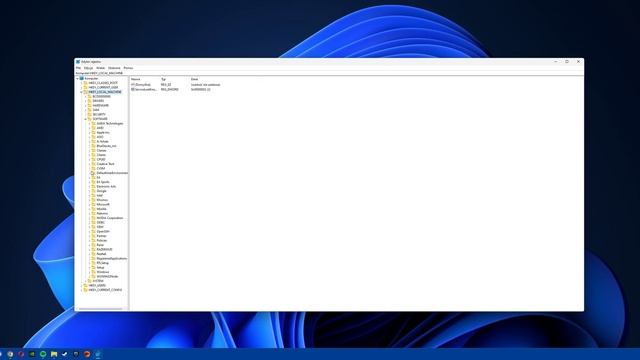Click the folder icon beside HKEY_CLASSES_ROOT

click(85, 83)
